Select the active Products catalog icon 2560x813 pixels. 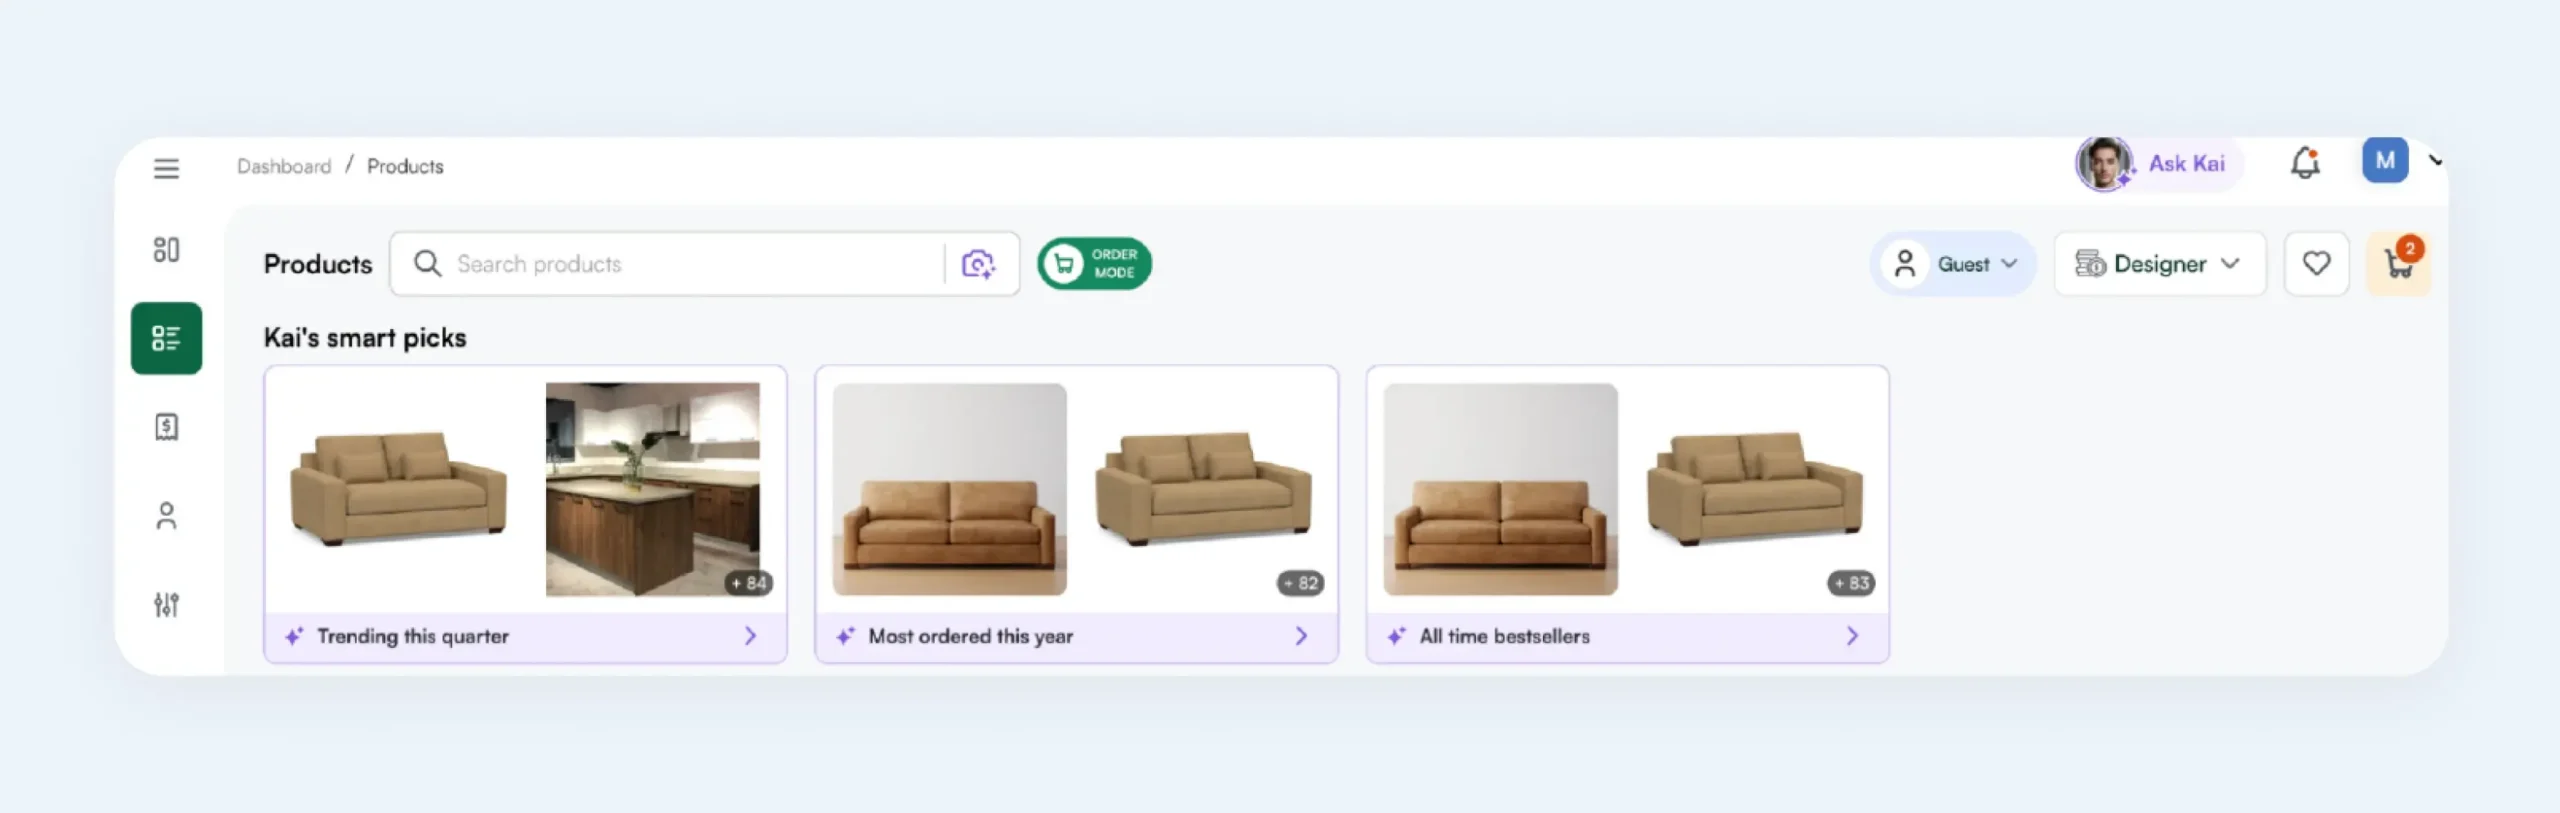coord(166,338)
